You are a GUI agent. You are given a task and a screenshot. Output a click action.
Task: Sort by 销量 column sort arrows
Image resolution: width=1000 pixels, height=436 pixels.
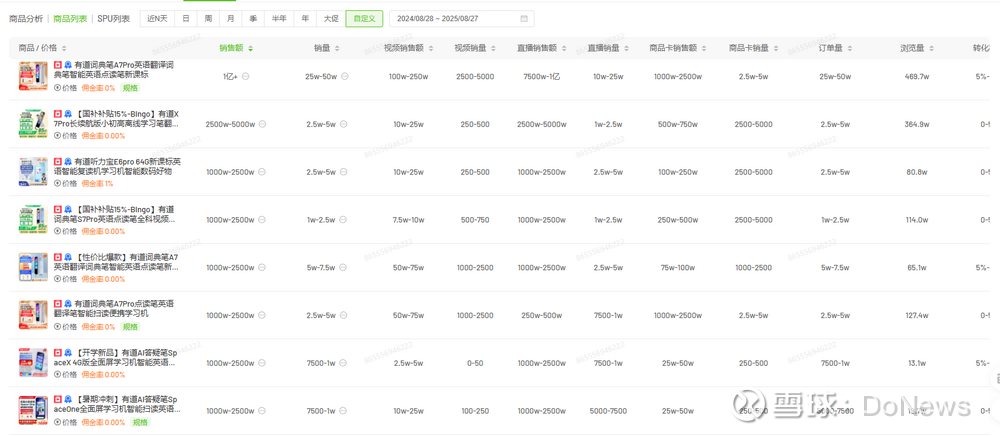pyautogui.click(x=337, y=48)
